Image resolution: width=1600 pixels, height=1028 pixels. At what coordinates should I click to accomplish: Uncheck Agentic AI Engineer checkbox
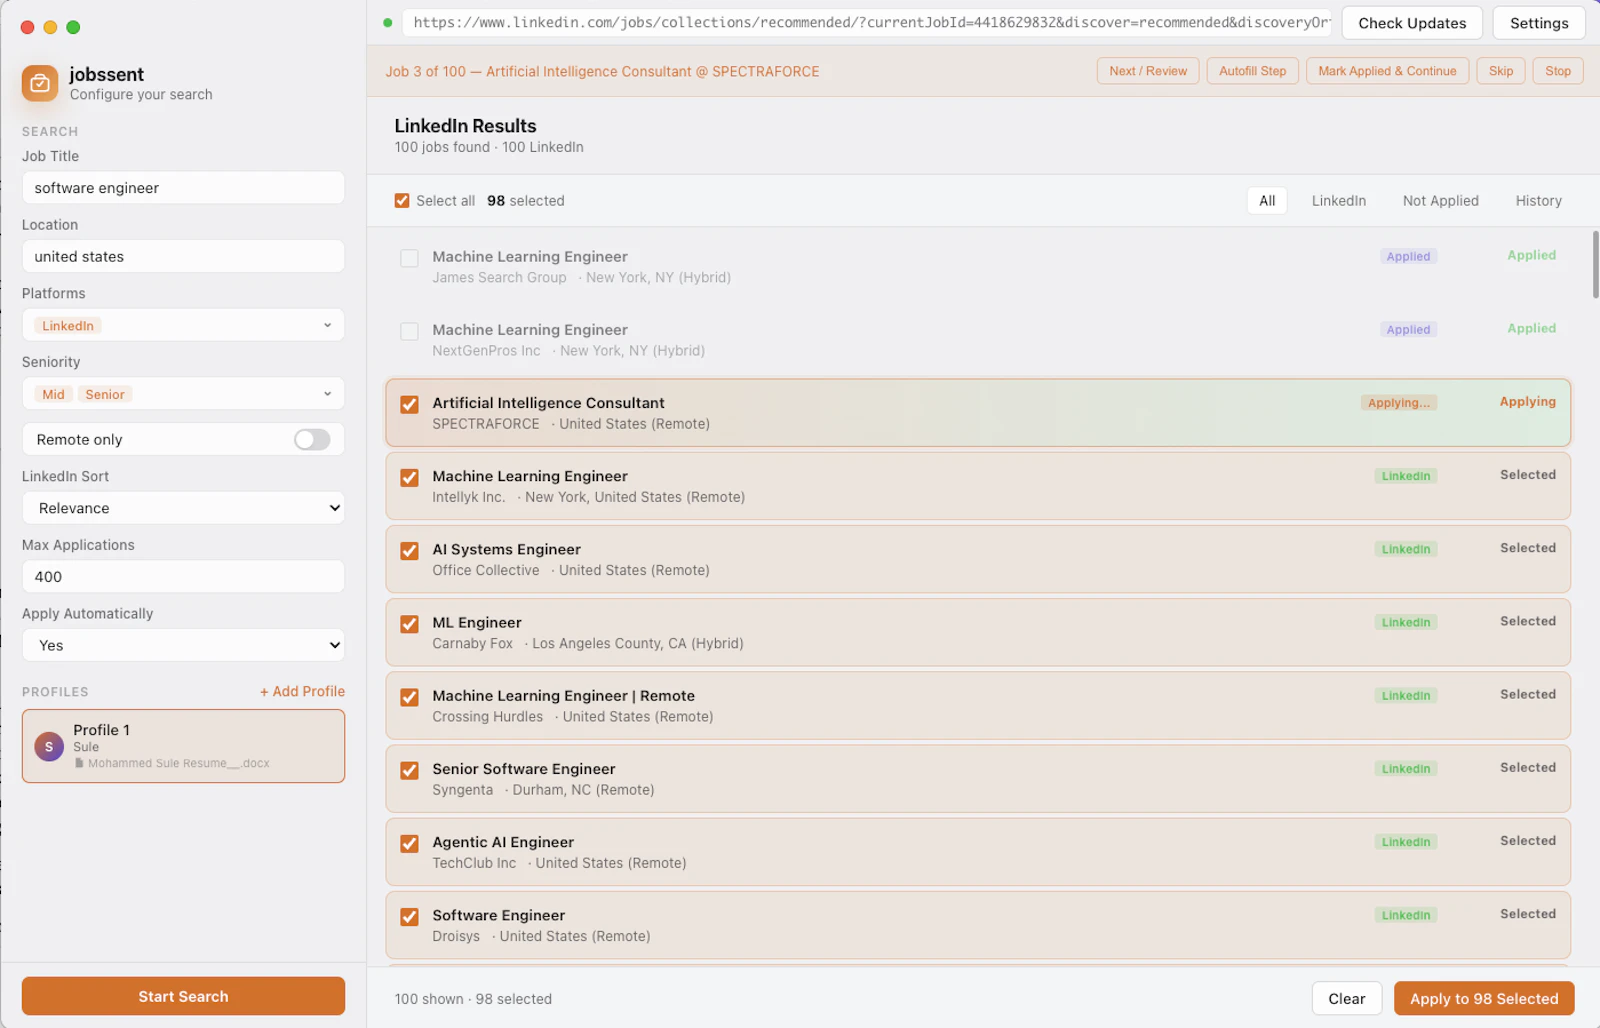(x=409, y=843)
